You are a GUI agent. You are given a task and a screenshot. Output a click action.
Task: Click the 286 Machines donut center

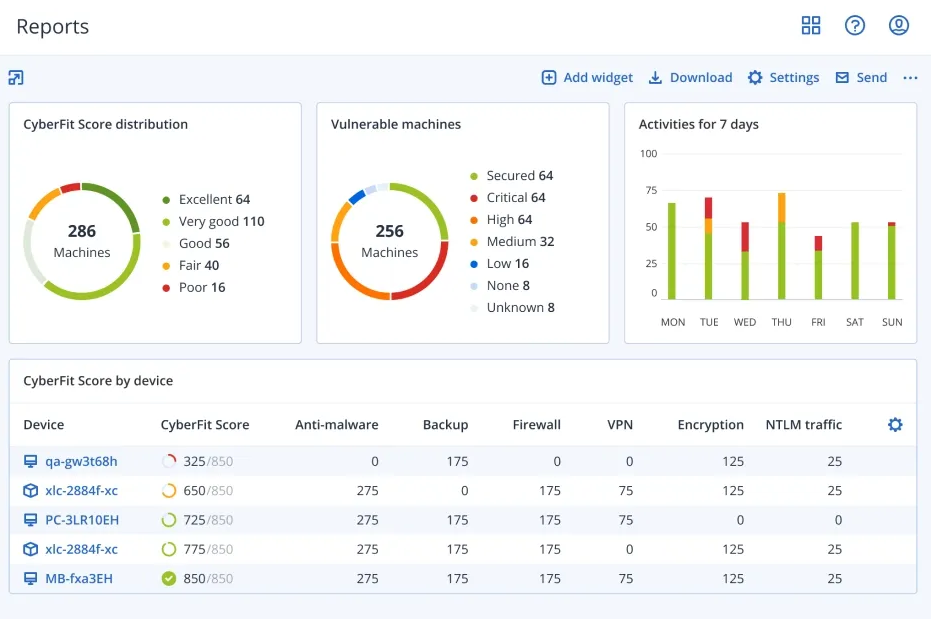click(x=82, y=241)
